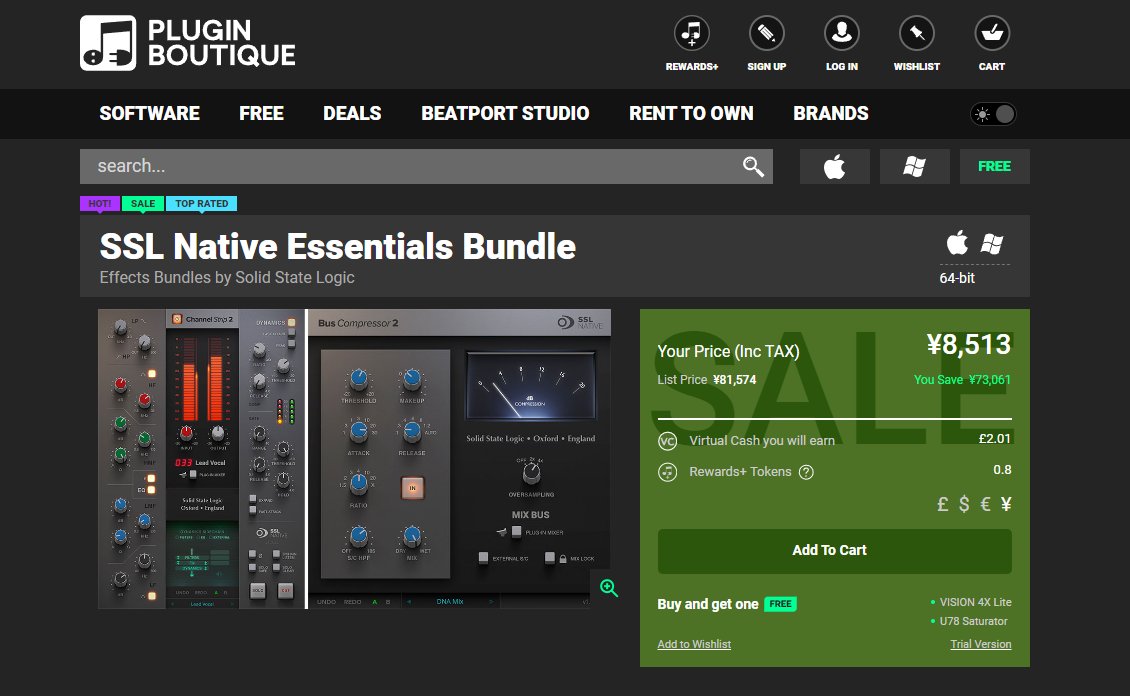Click the green FREE filter button
Viewport: 1130px width, 696px height.
(995, 166)
